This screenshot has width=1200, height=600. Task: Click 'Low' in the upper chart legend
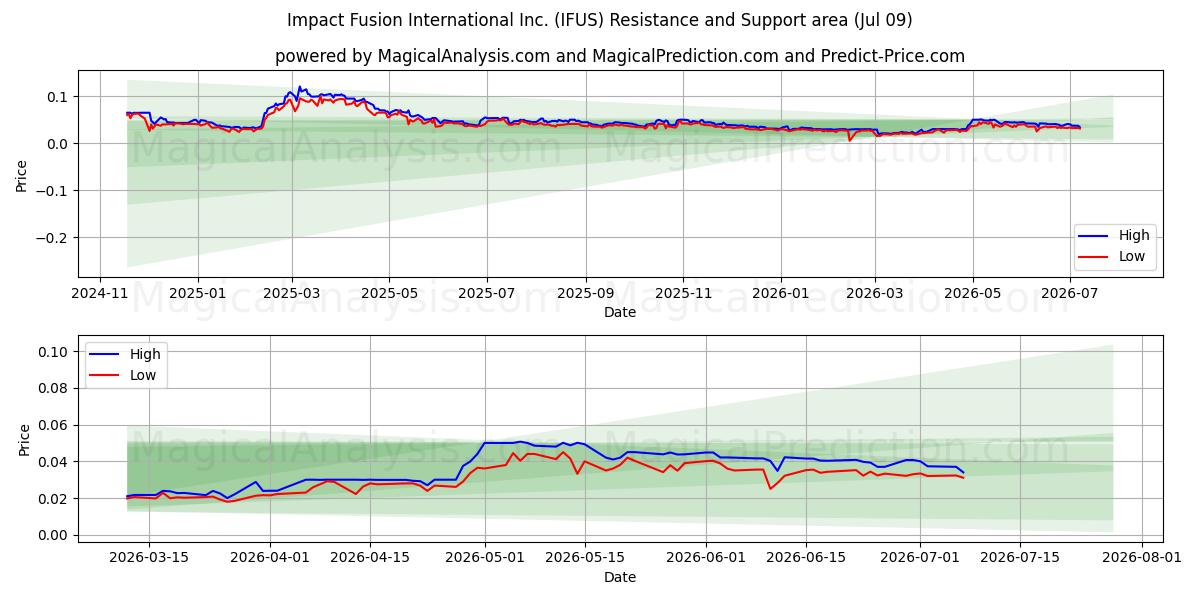1133,256
